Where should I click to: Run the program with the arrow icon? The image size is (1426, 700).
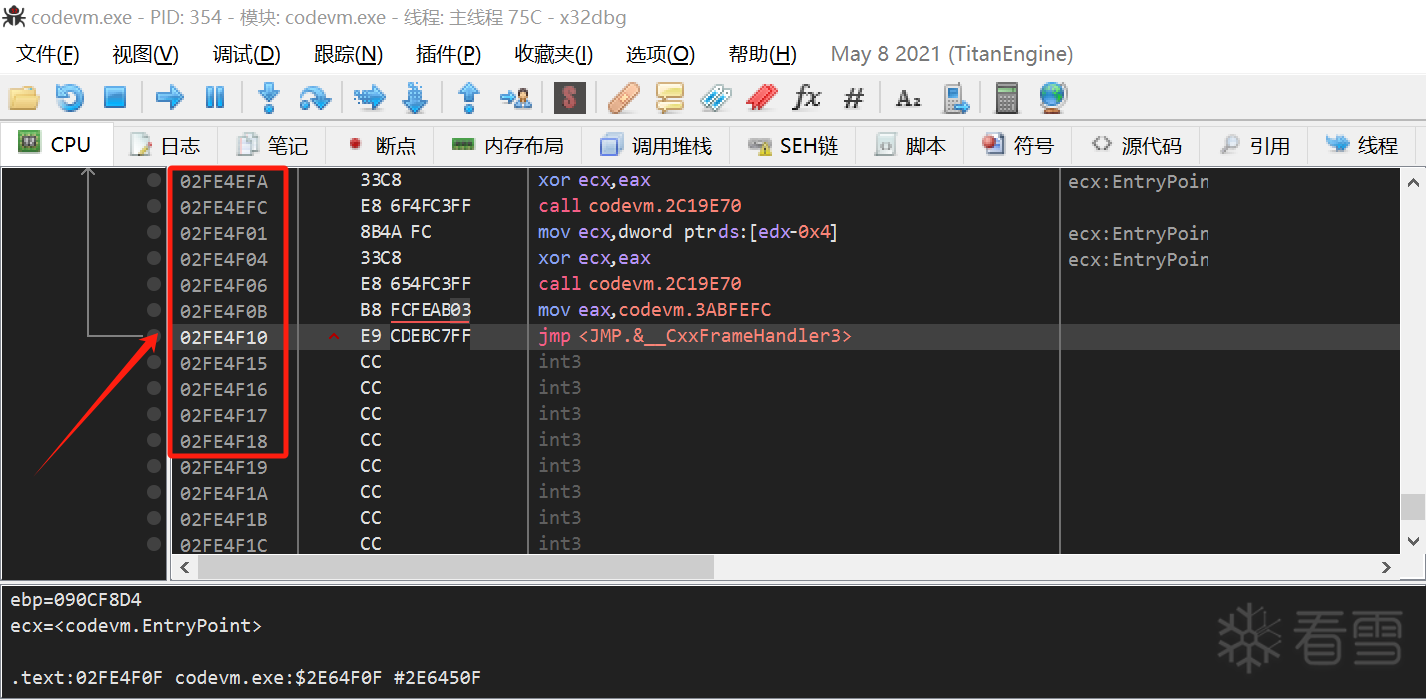[x=170, y=97]
